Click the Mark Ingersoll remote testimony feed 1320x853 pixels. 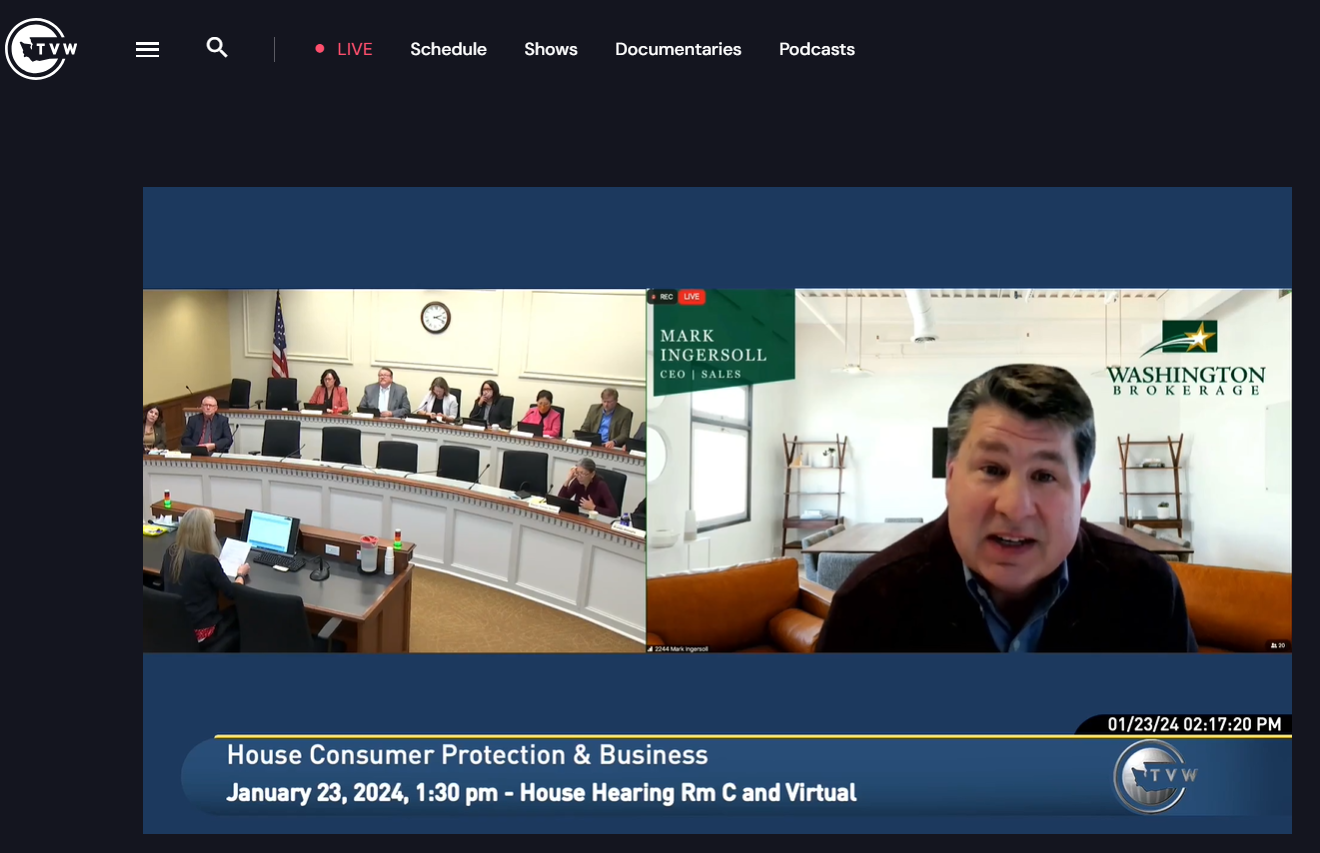coord(969,471)
